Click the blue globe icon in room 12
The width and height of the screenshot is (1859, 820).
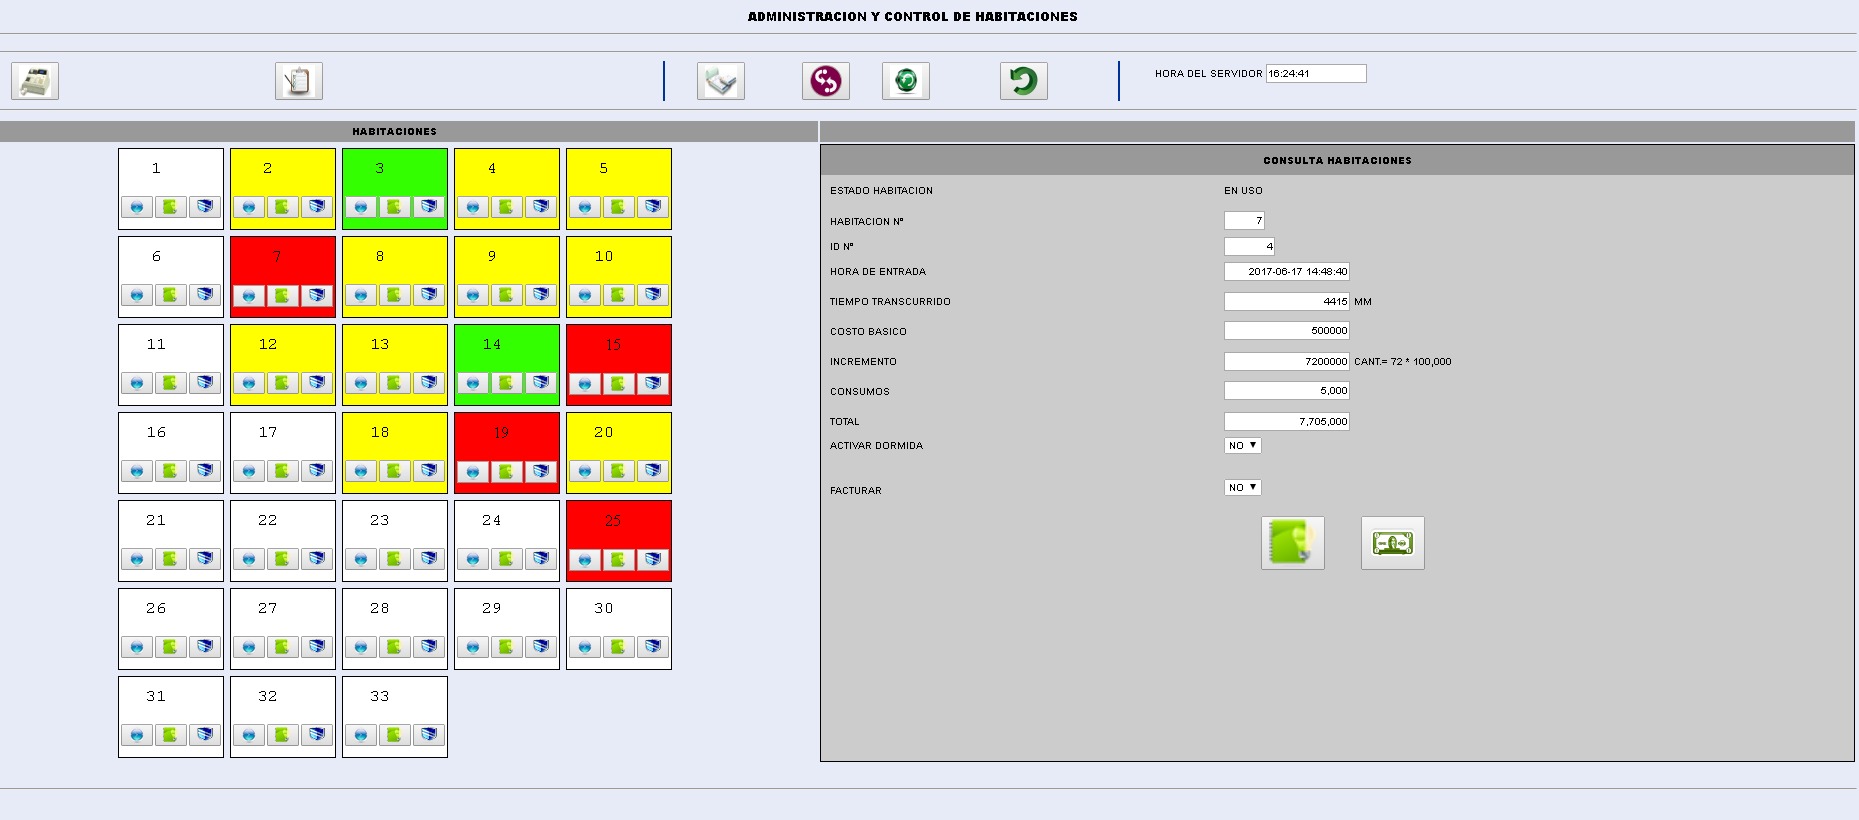249,383
